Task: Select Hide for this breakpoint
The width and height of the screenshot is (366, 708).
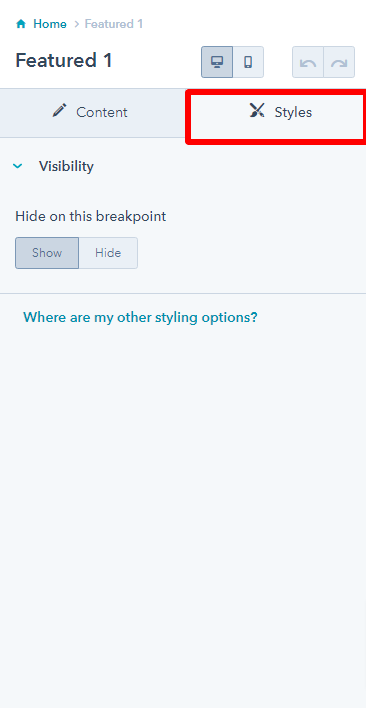Action: pyautogui.click(x=108, y=253)
